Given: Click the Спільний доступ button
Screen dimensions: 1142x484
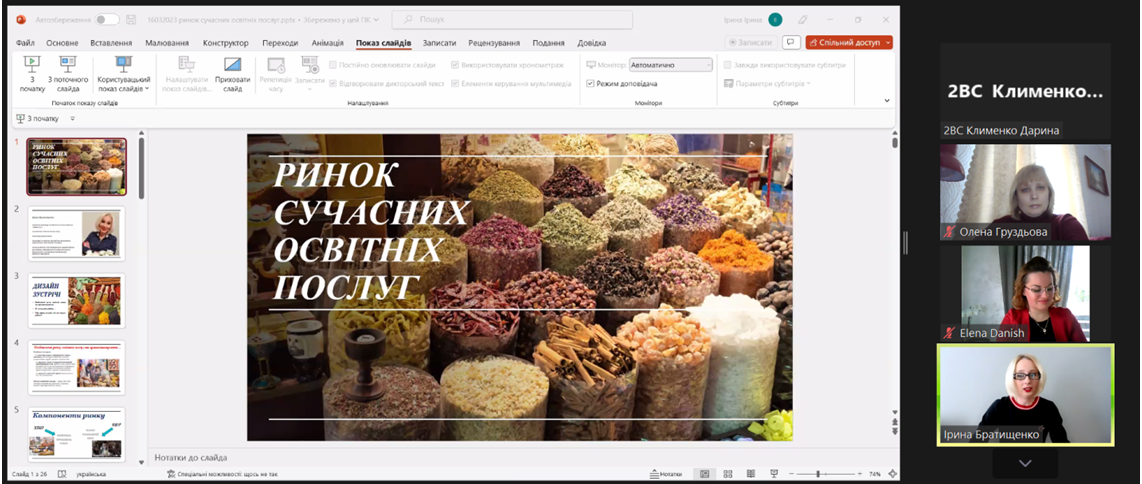Looking at the screenshot, I should tap(849, 43).
